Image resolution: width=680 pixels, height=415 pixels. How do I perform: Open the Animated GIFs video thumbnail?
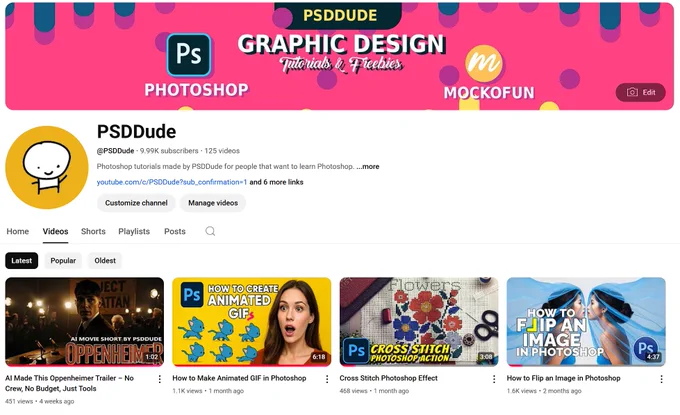[252, 322]
